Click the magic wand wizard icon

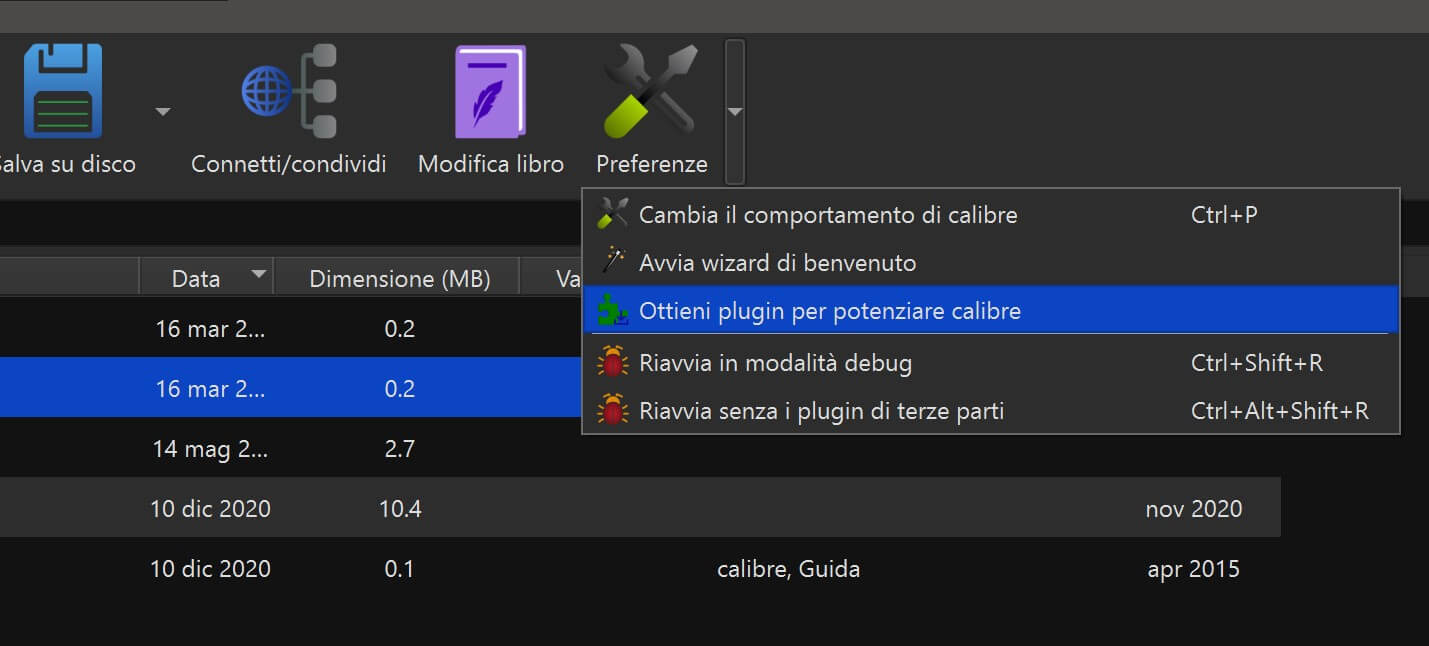tap(612, 262)
